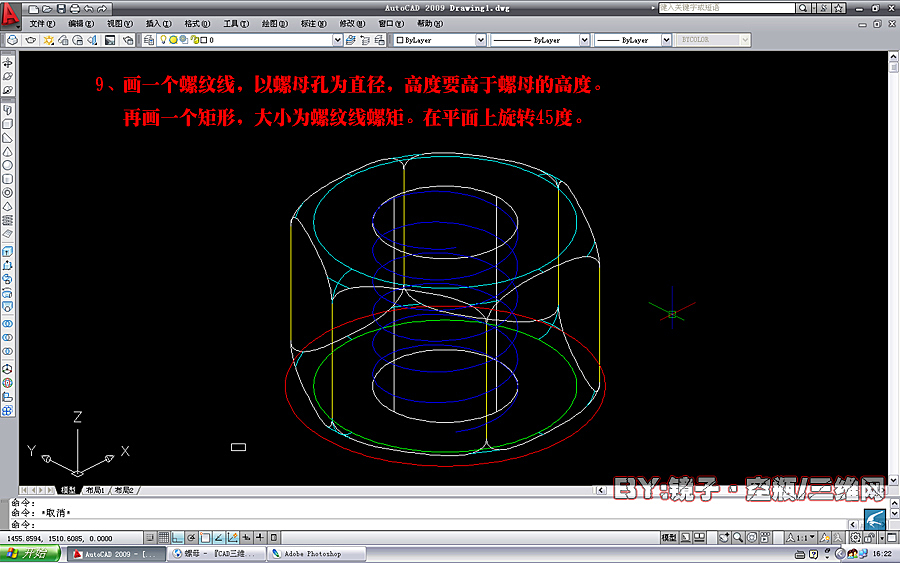900x563 pixels.
Task: Switch to the 布局2 layout tab
Action: pos(124,490)
